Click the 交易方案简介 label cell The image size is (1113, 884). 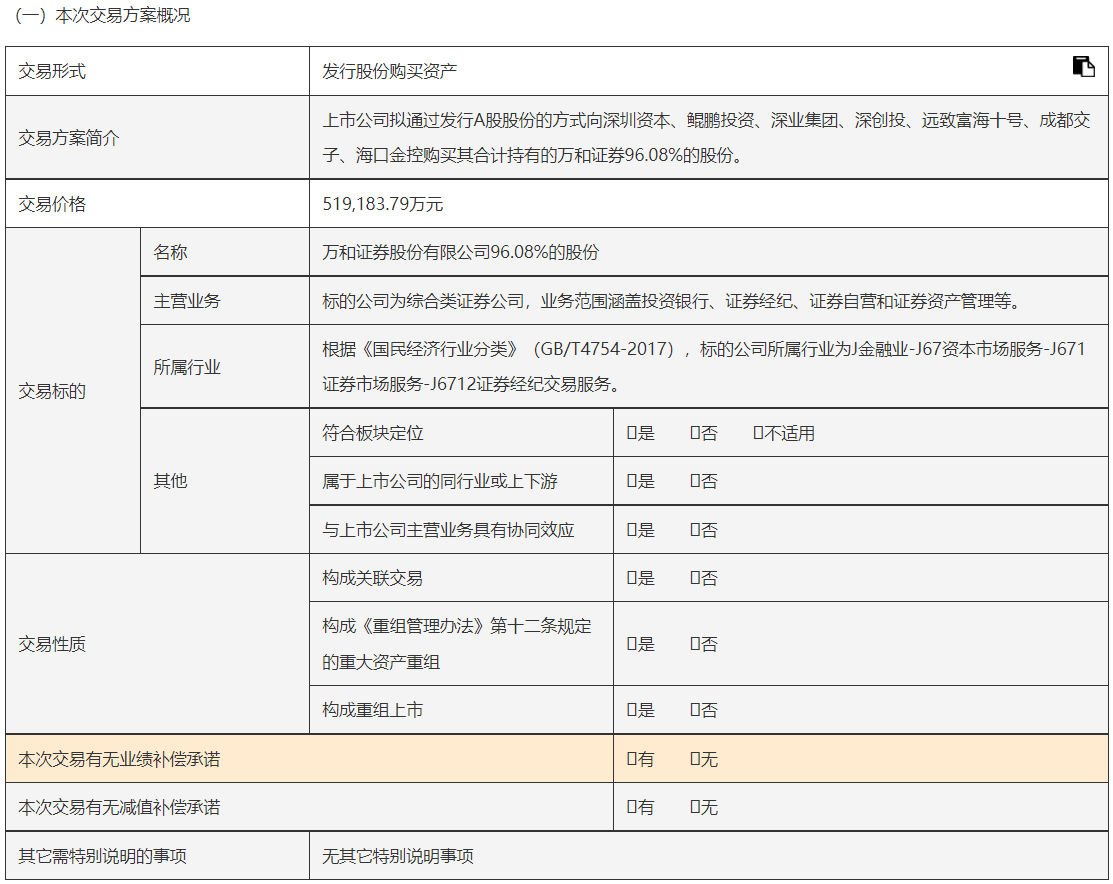158,138
